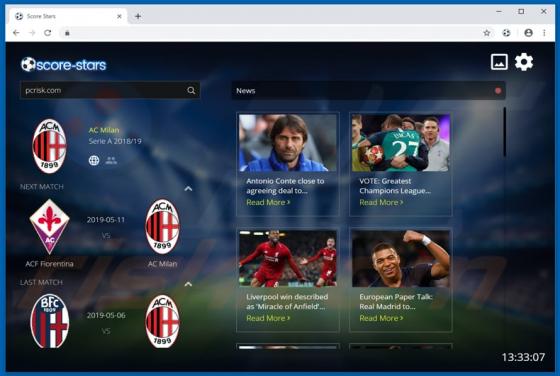Bookmark this page with the star icon
Screen dimensions: 560x376
[486, 33]
